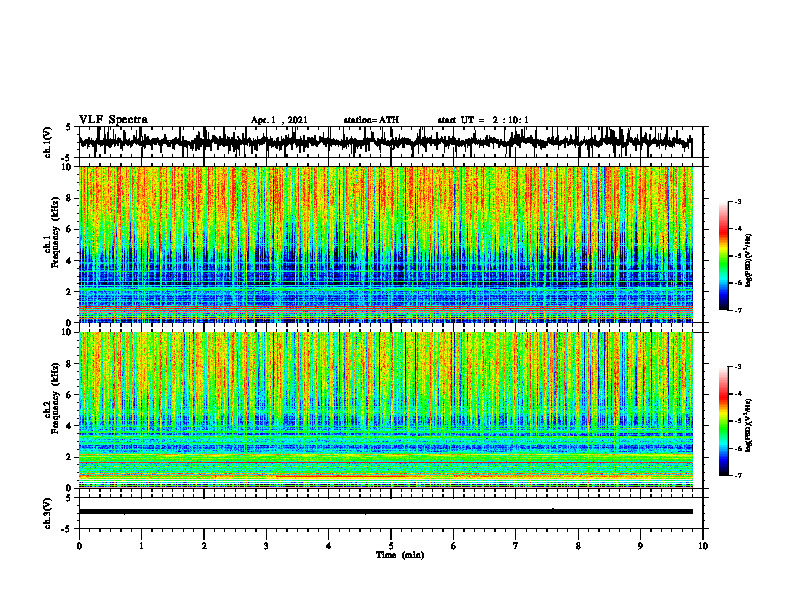Select the date label 'Apr. 1, 2021'
Screen dimensions: 792x612
tap(279, 120)
